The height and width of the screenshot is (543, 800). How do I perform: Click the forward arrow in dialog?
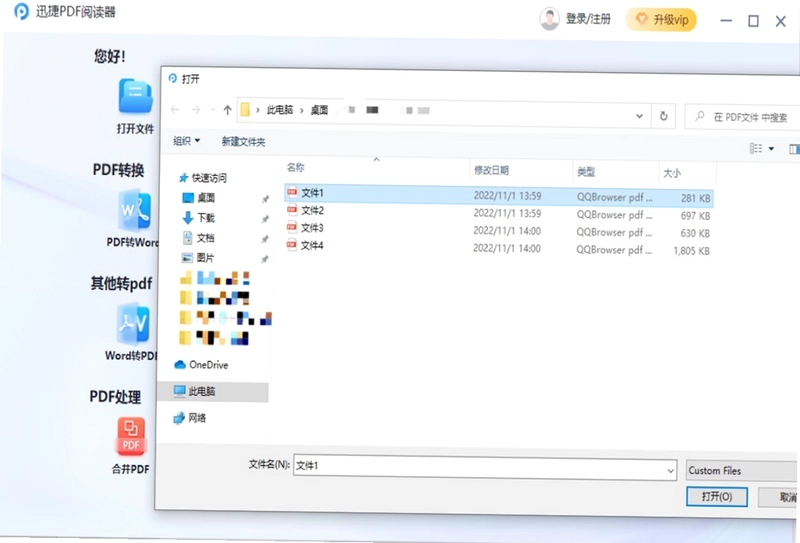196,110
